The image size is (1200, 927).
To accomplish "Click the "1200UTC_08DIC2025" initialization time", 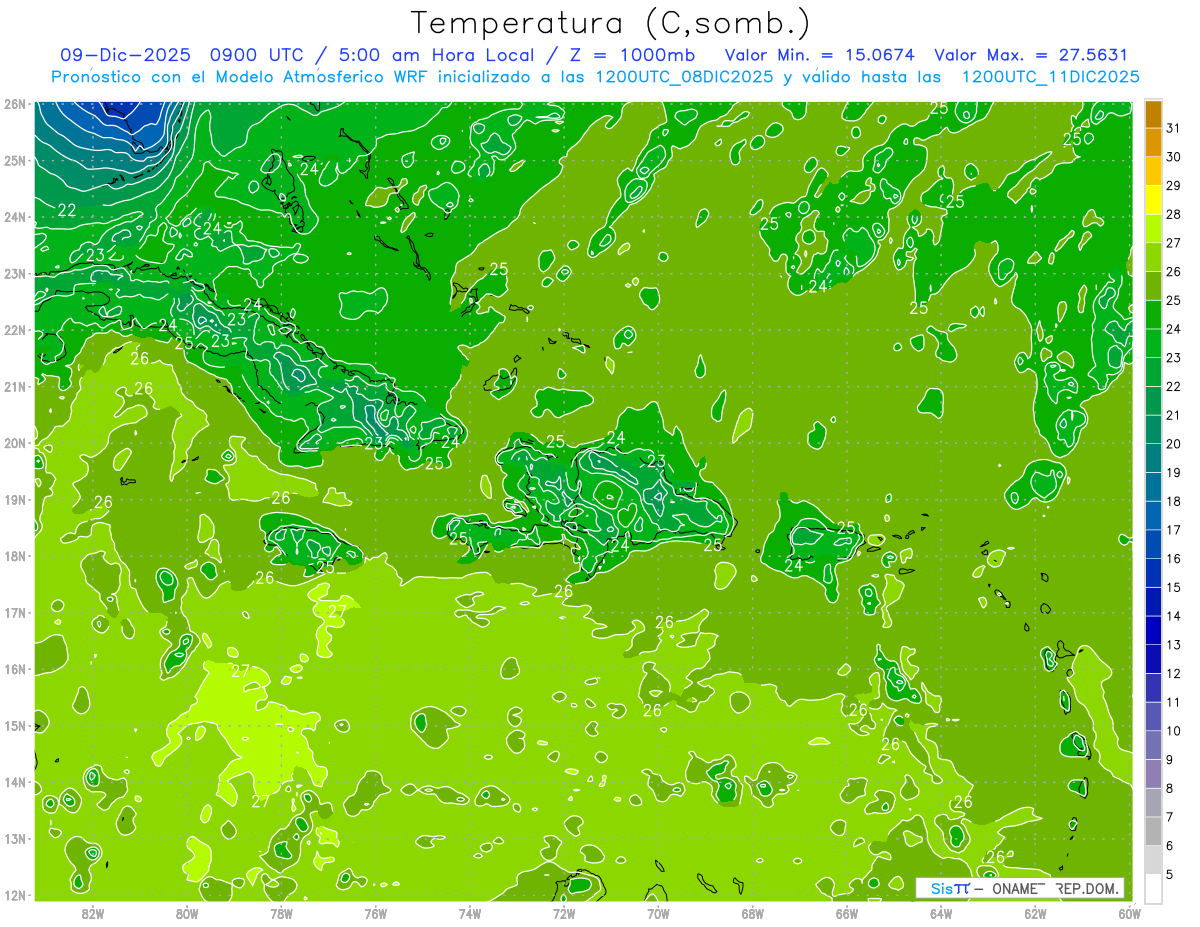I will (x=684, y=77).
